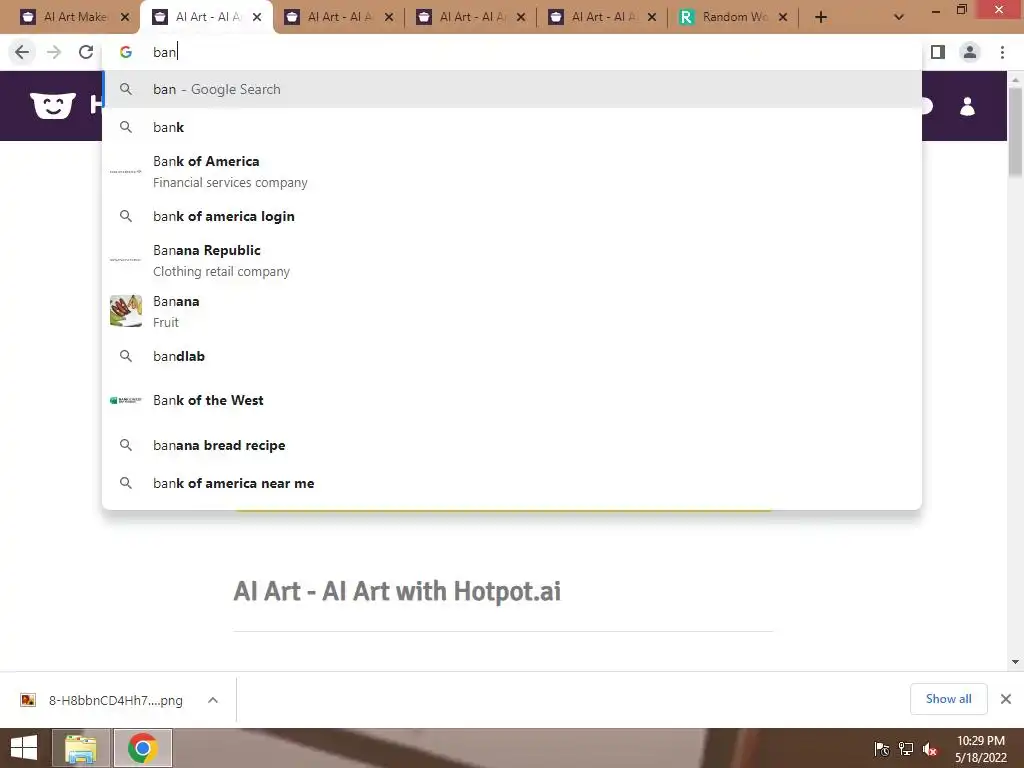Click the network tray icon
The width and height of the screenshot is (1024, 768).
(x=906, y=749)
